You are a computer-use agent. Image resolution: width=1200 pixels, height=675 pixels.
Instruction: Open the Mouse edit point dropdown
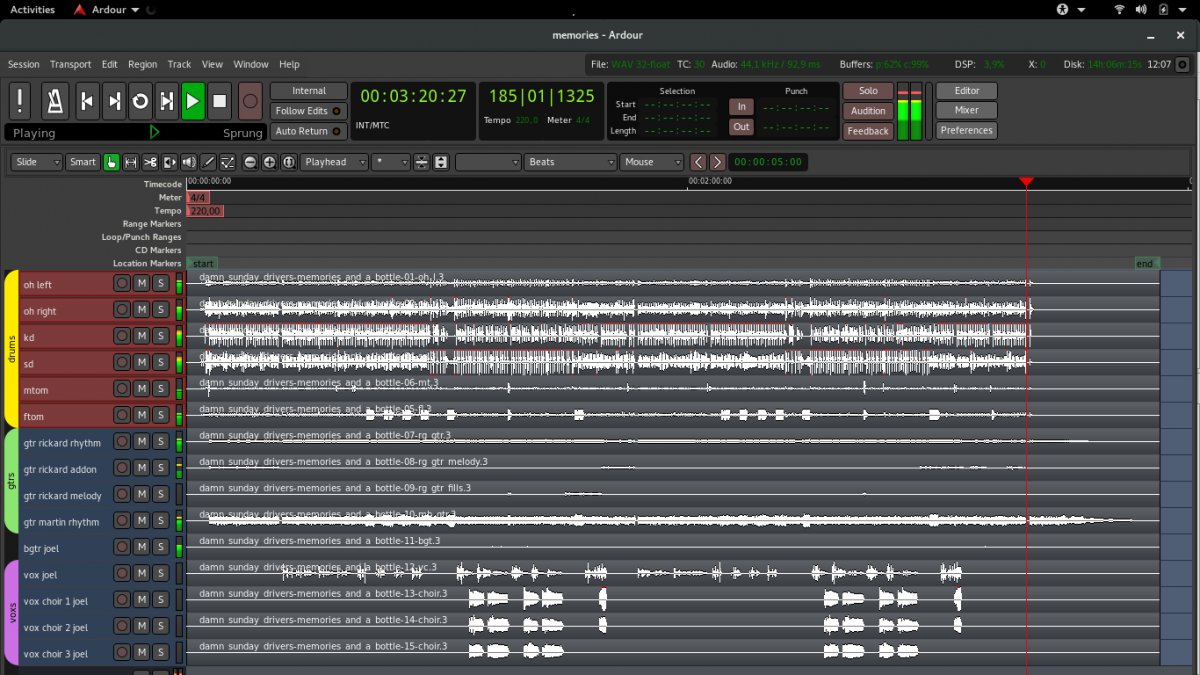click(x=652, y=162)
